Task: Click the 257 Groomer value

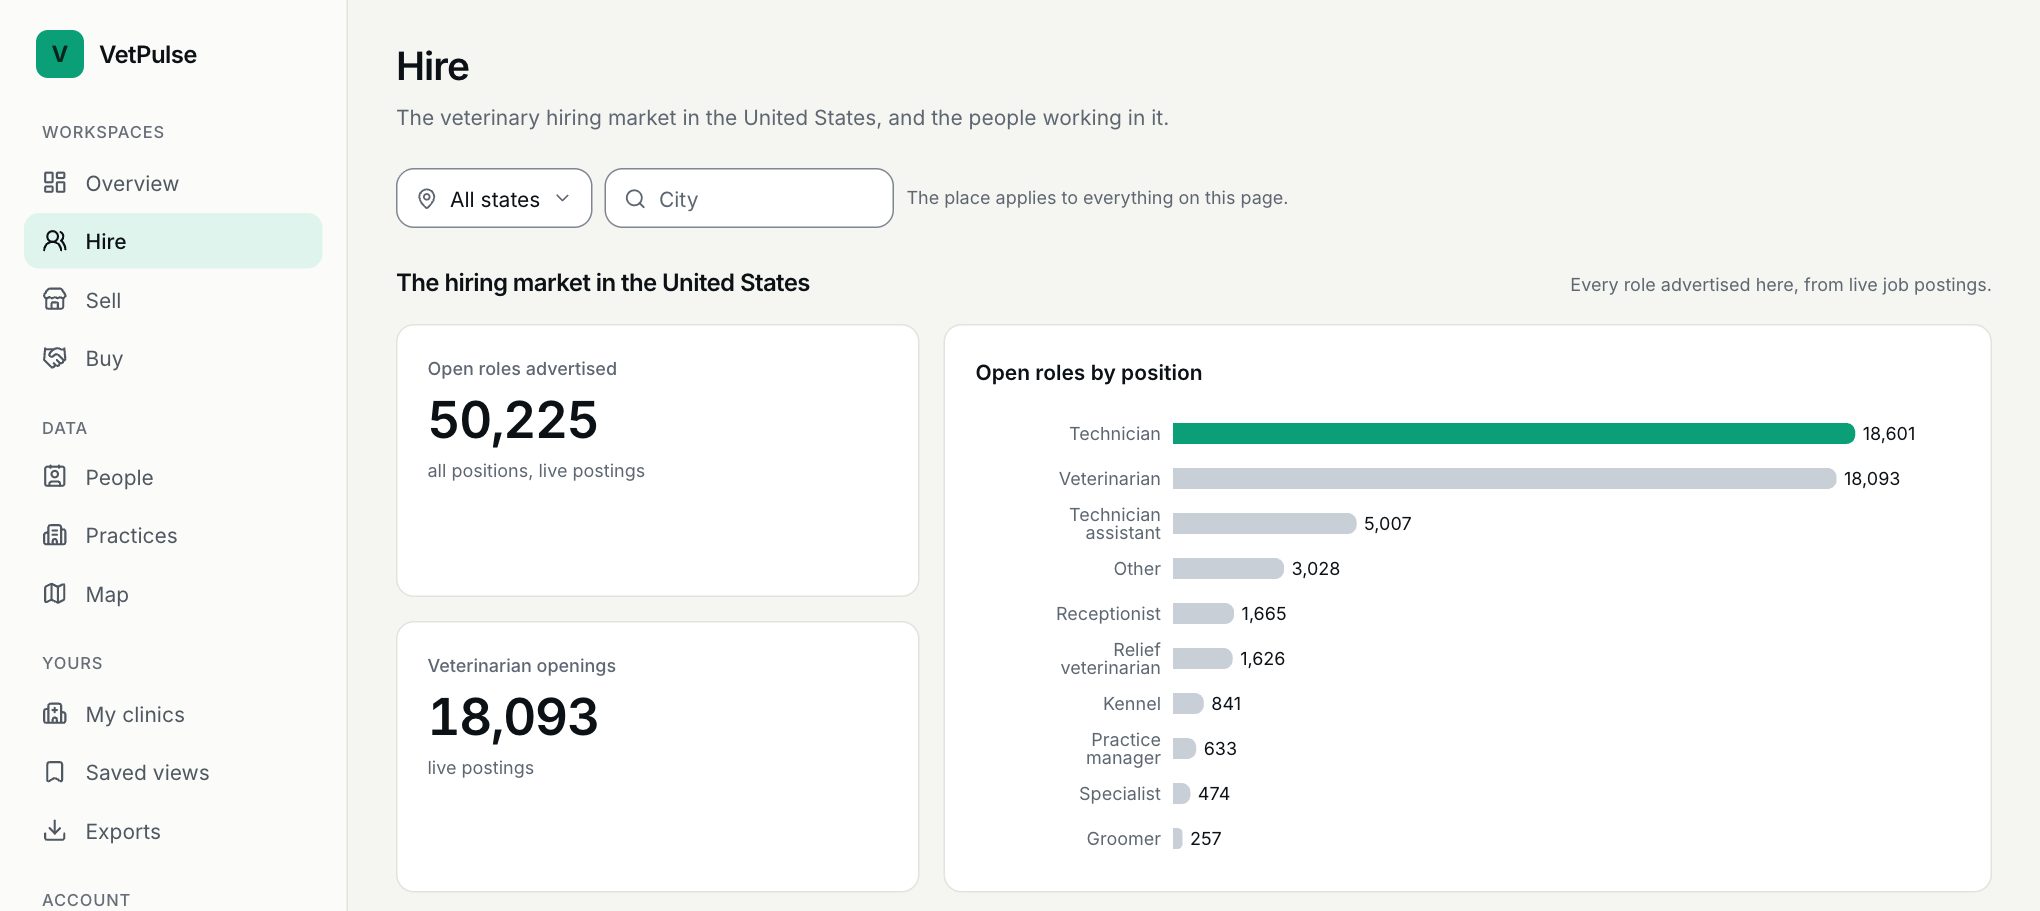Action: point(1206,838)
